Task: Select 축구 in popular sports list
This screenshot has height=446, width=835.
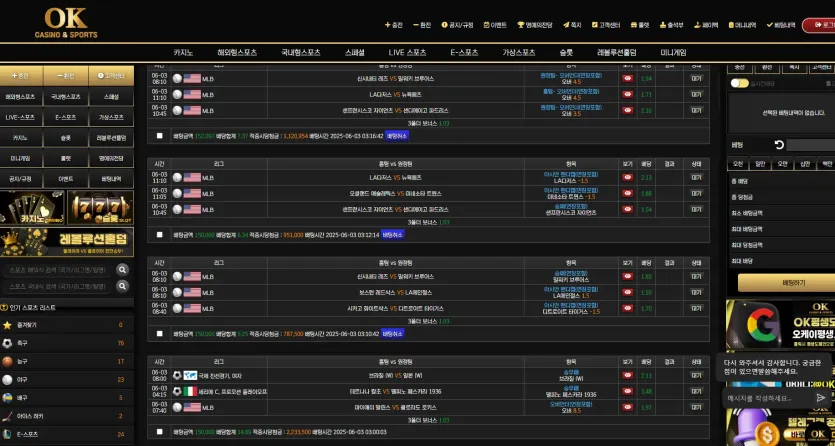Action: pos(67,343)
